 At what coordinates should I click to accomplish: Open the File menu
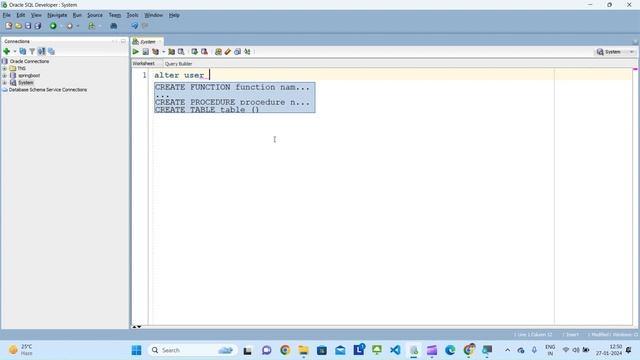(x=7, y=15)
